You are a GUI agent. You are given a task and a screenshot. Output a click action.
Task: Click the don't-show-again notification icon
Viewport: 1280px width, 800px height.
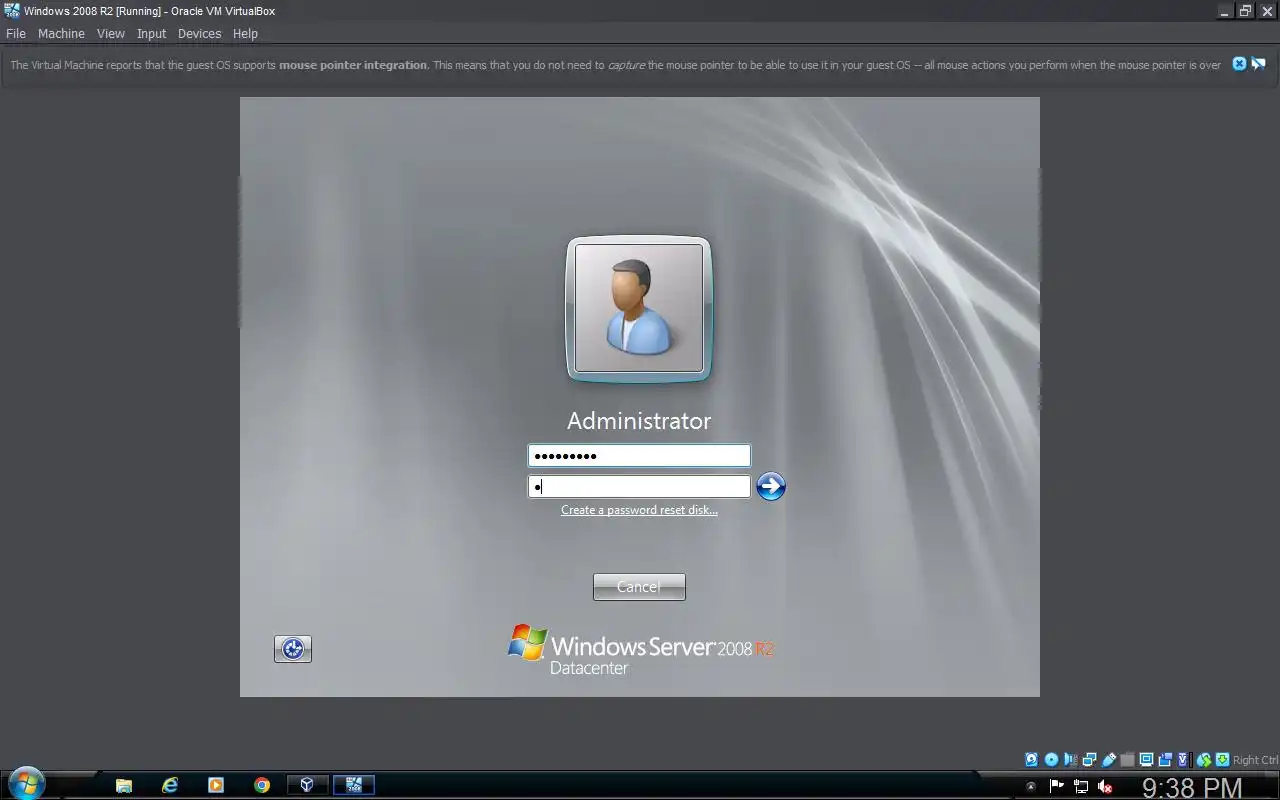click(x=1258, y=64)
